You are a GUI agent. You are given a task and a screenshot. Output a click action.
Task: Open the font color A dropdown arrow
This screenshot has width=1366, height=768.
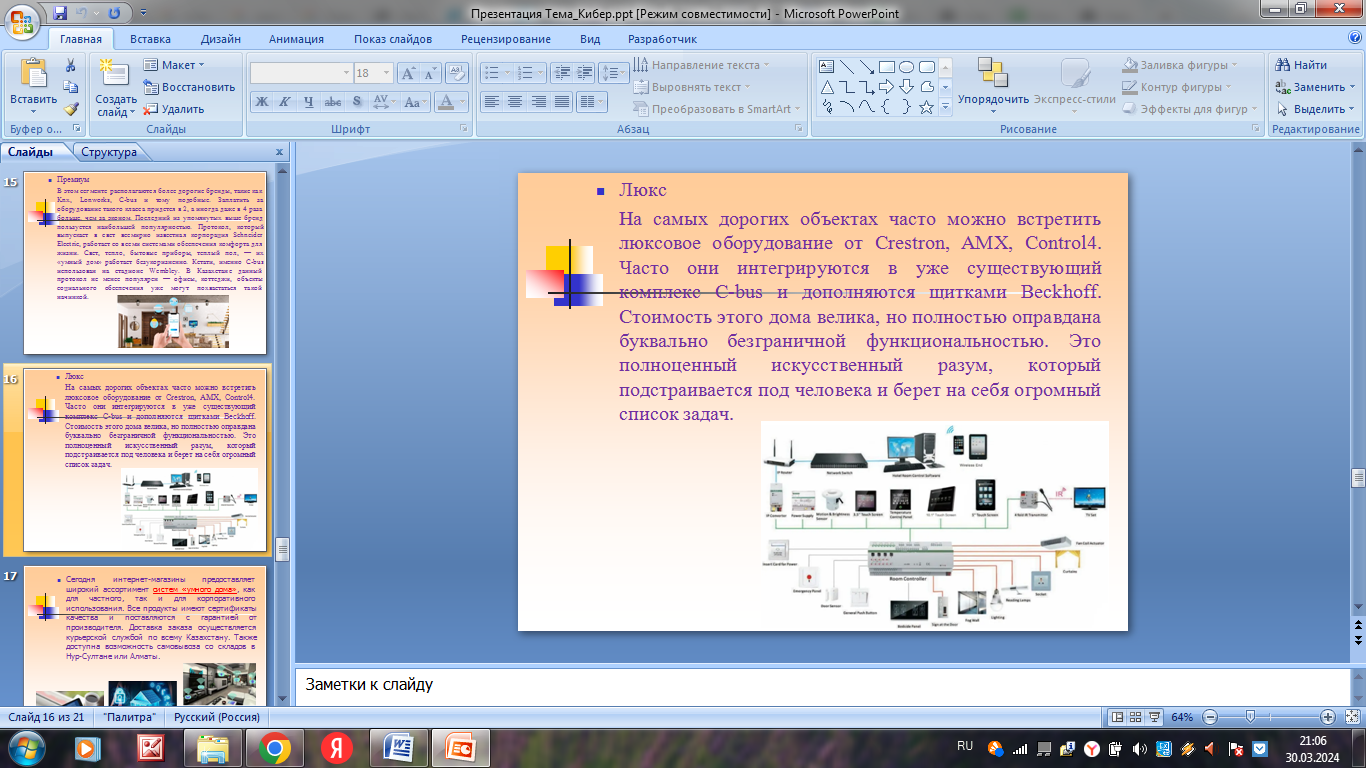[x=463, y=101]
